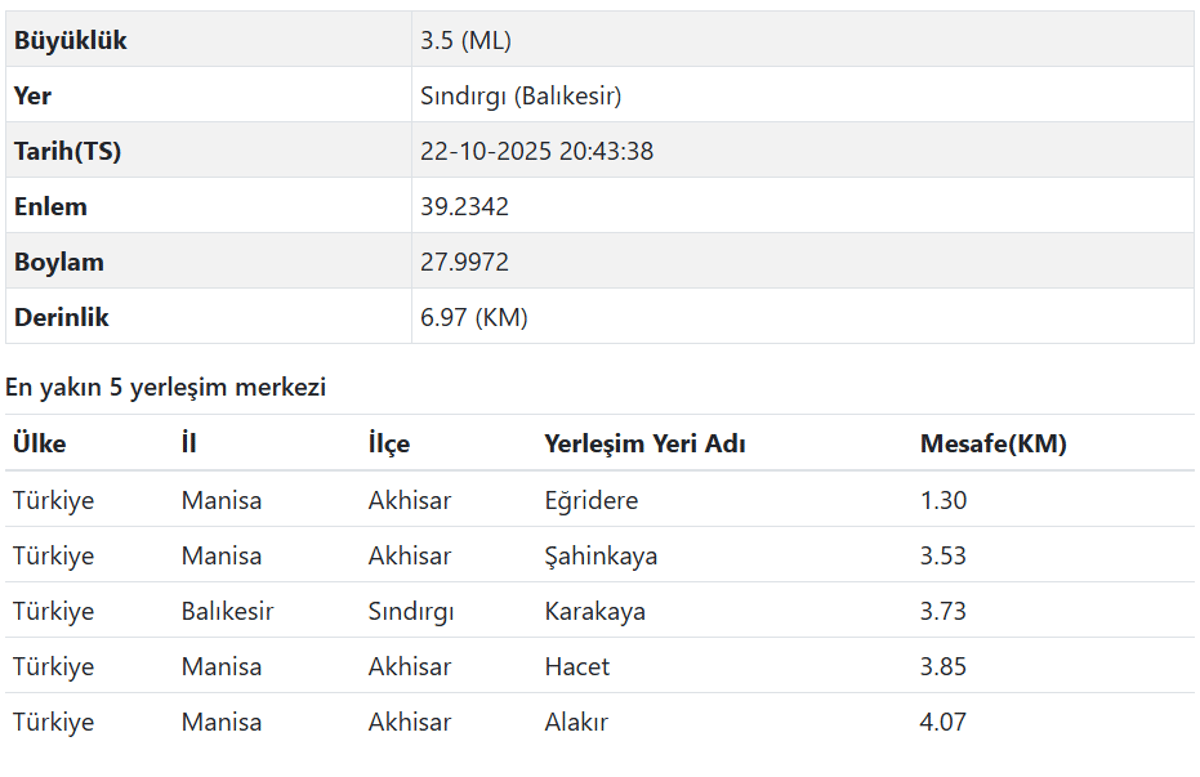The height and width of the screenshot is (777, 1200).
Task: Click the Balıkesir province cell
Action: (227, 611)
